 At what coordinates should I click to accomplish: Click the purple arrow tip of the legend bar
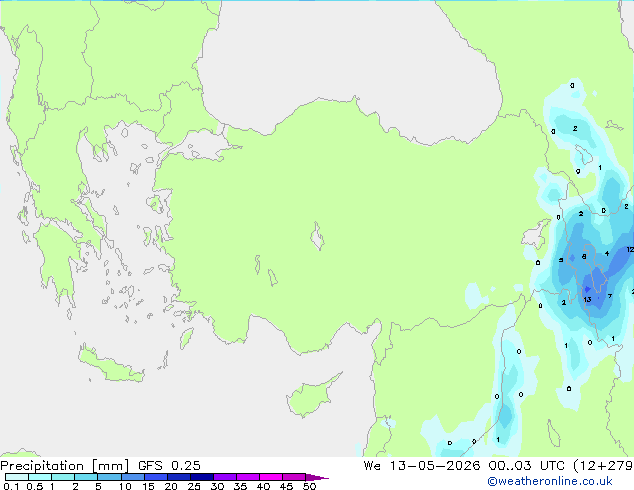click(x=317, y=477)
